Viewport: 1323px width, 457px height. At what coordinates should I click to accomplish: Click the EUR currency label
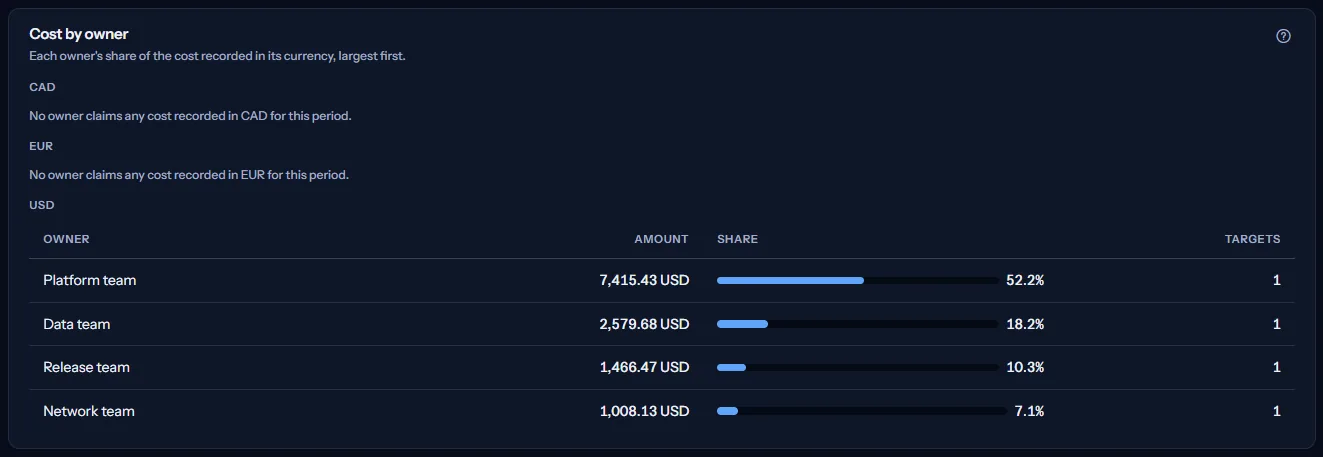[41, 146]
